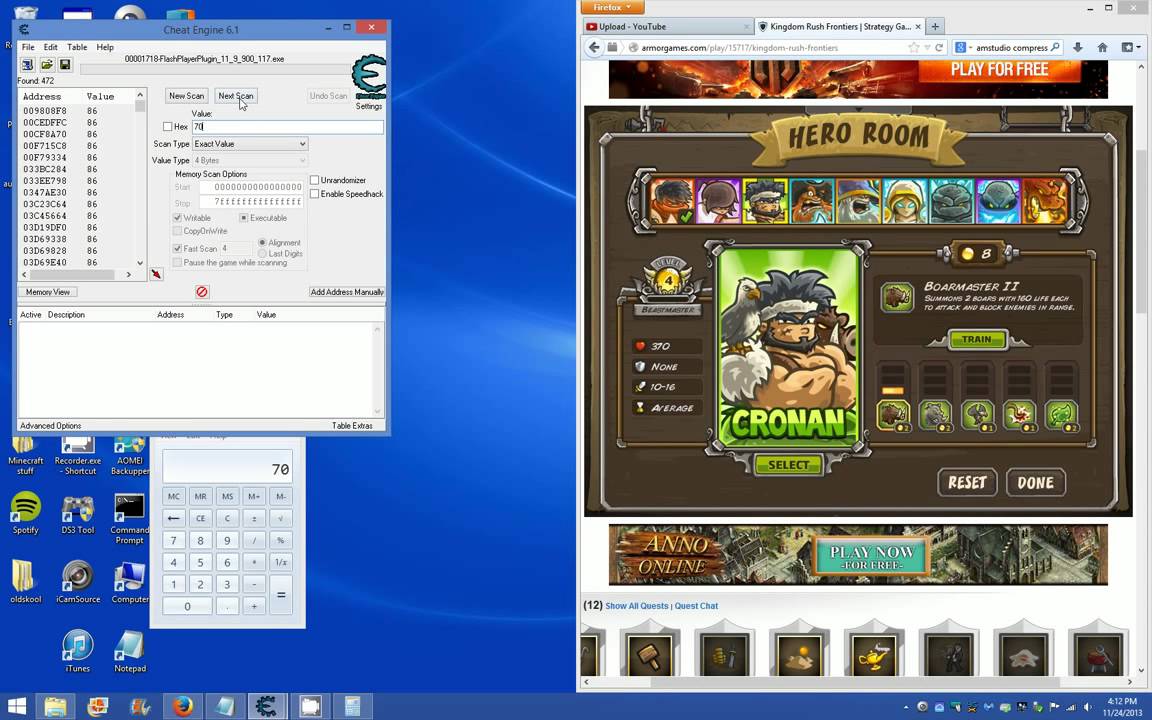This screenshot has width=1152, height=720.
Task: Select the Alignment radio button
Action: pyautogui.click(x=262, y=242)
